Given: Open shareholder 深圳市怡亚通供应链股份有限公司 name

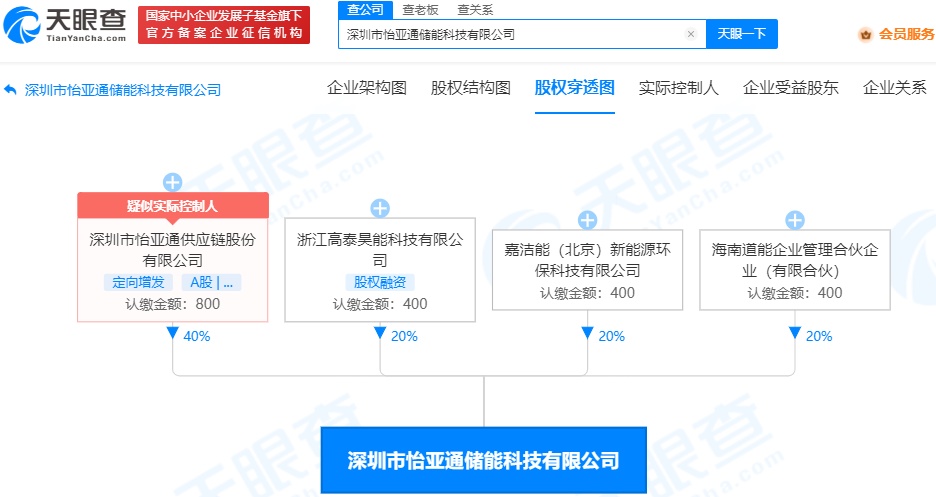Looking at the screenshot, I should click(x=173, y=250).
